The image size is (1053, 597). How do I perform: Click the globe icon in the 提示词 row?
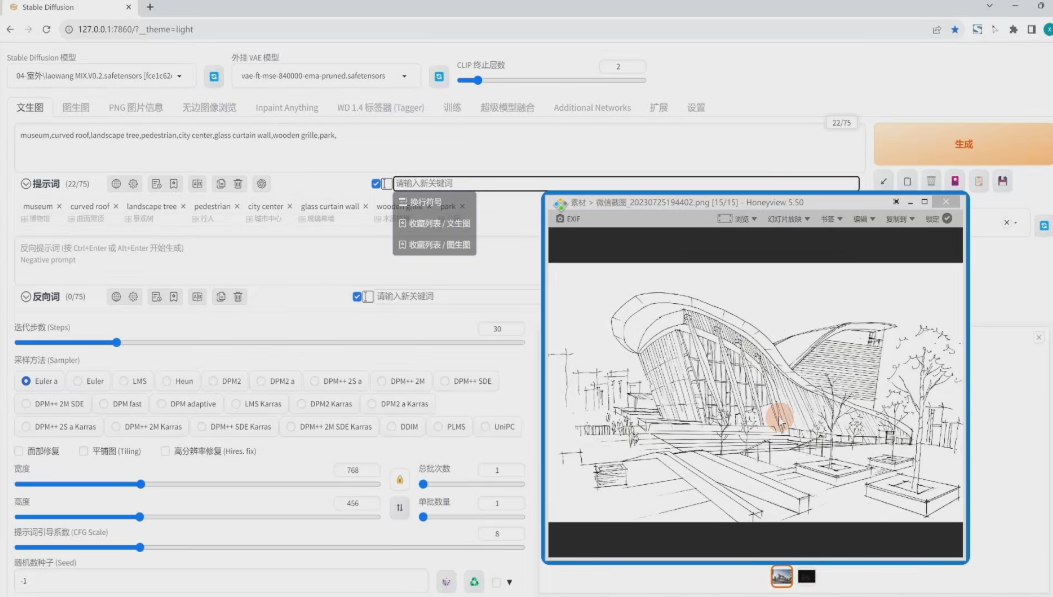point(116,183)
